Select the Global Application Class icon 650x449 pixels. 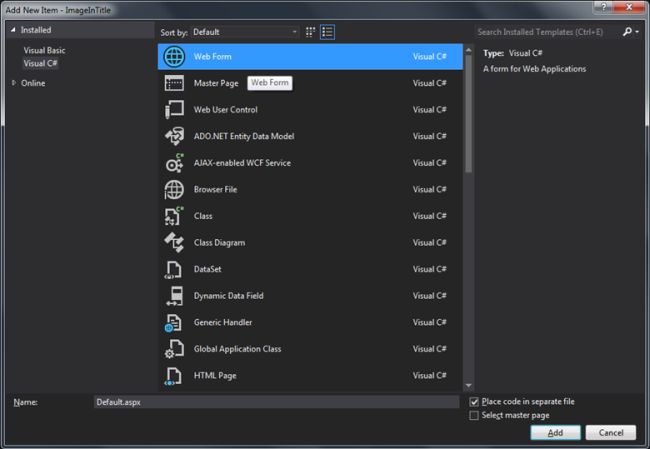click(174, 349)
